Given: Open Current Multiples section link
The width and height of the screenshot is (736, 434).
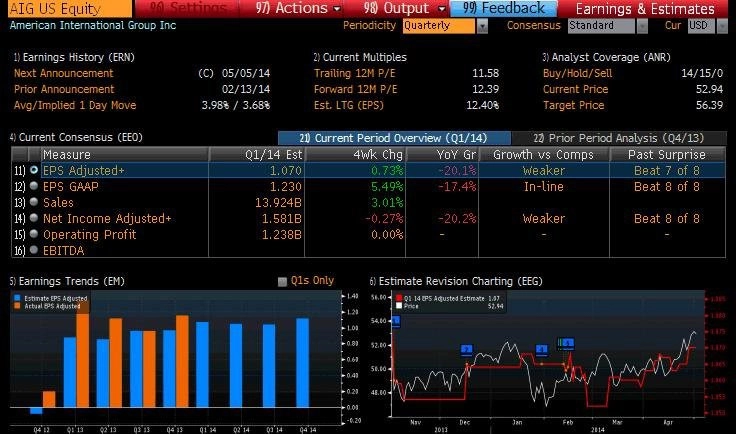Looking at the screenshot, I should [x=360, y=57].
